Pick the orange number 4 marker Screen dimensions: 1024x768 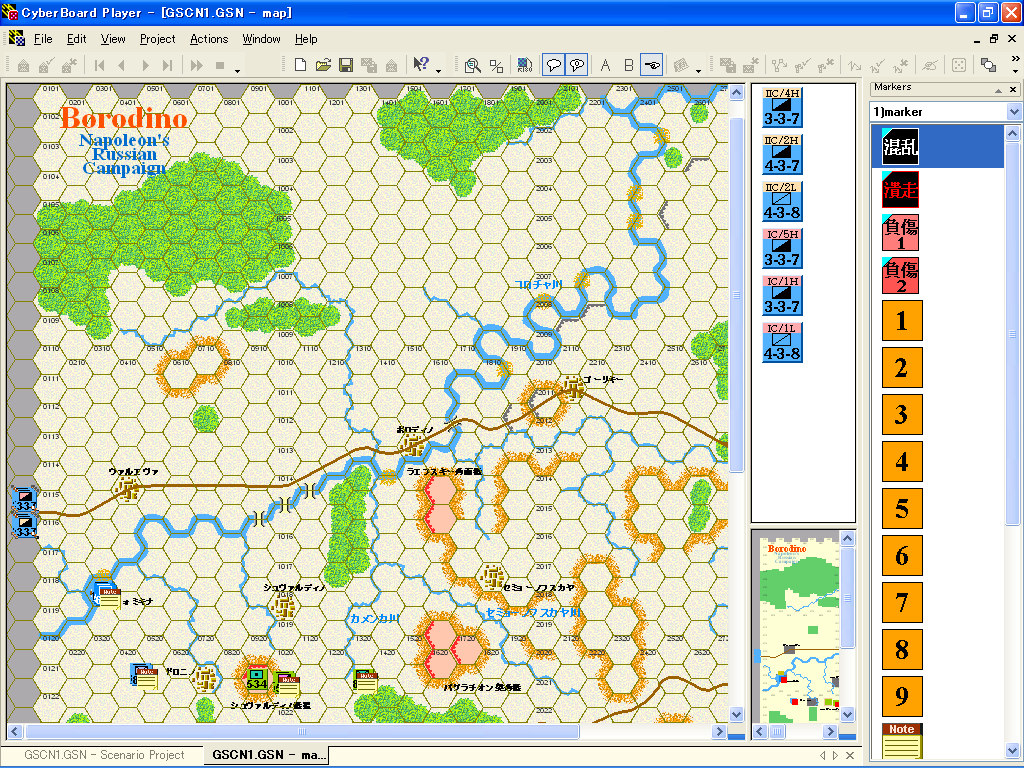pos(902,462)
